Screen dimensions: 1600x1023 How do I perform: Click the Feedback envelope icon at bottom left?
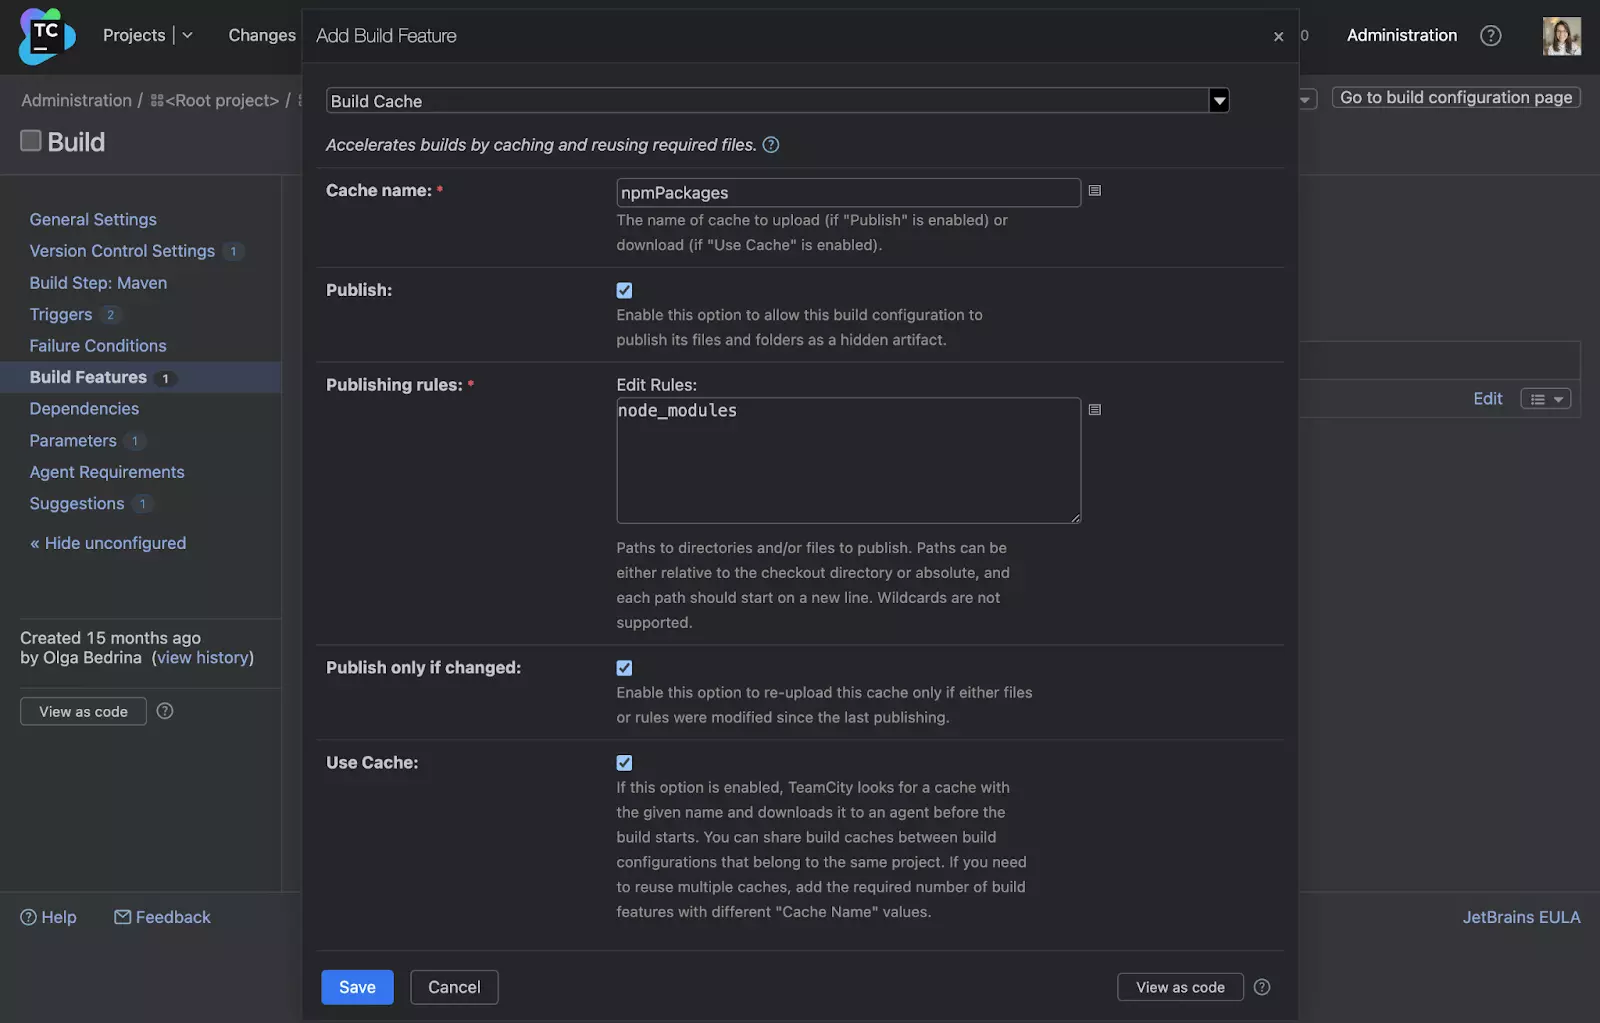tap(121, 916)
